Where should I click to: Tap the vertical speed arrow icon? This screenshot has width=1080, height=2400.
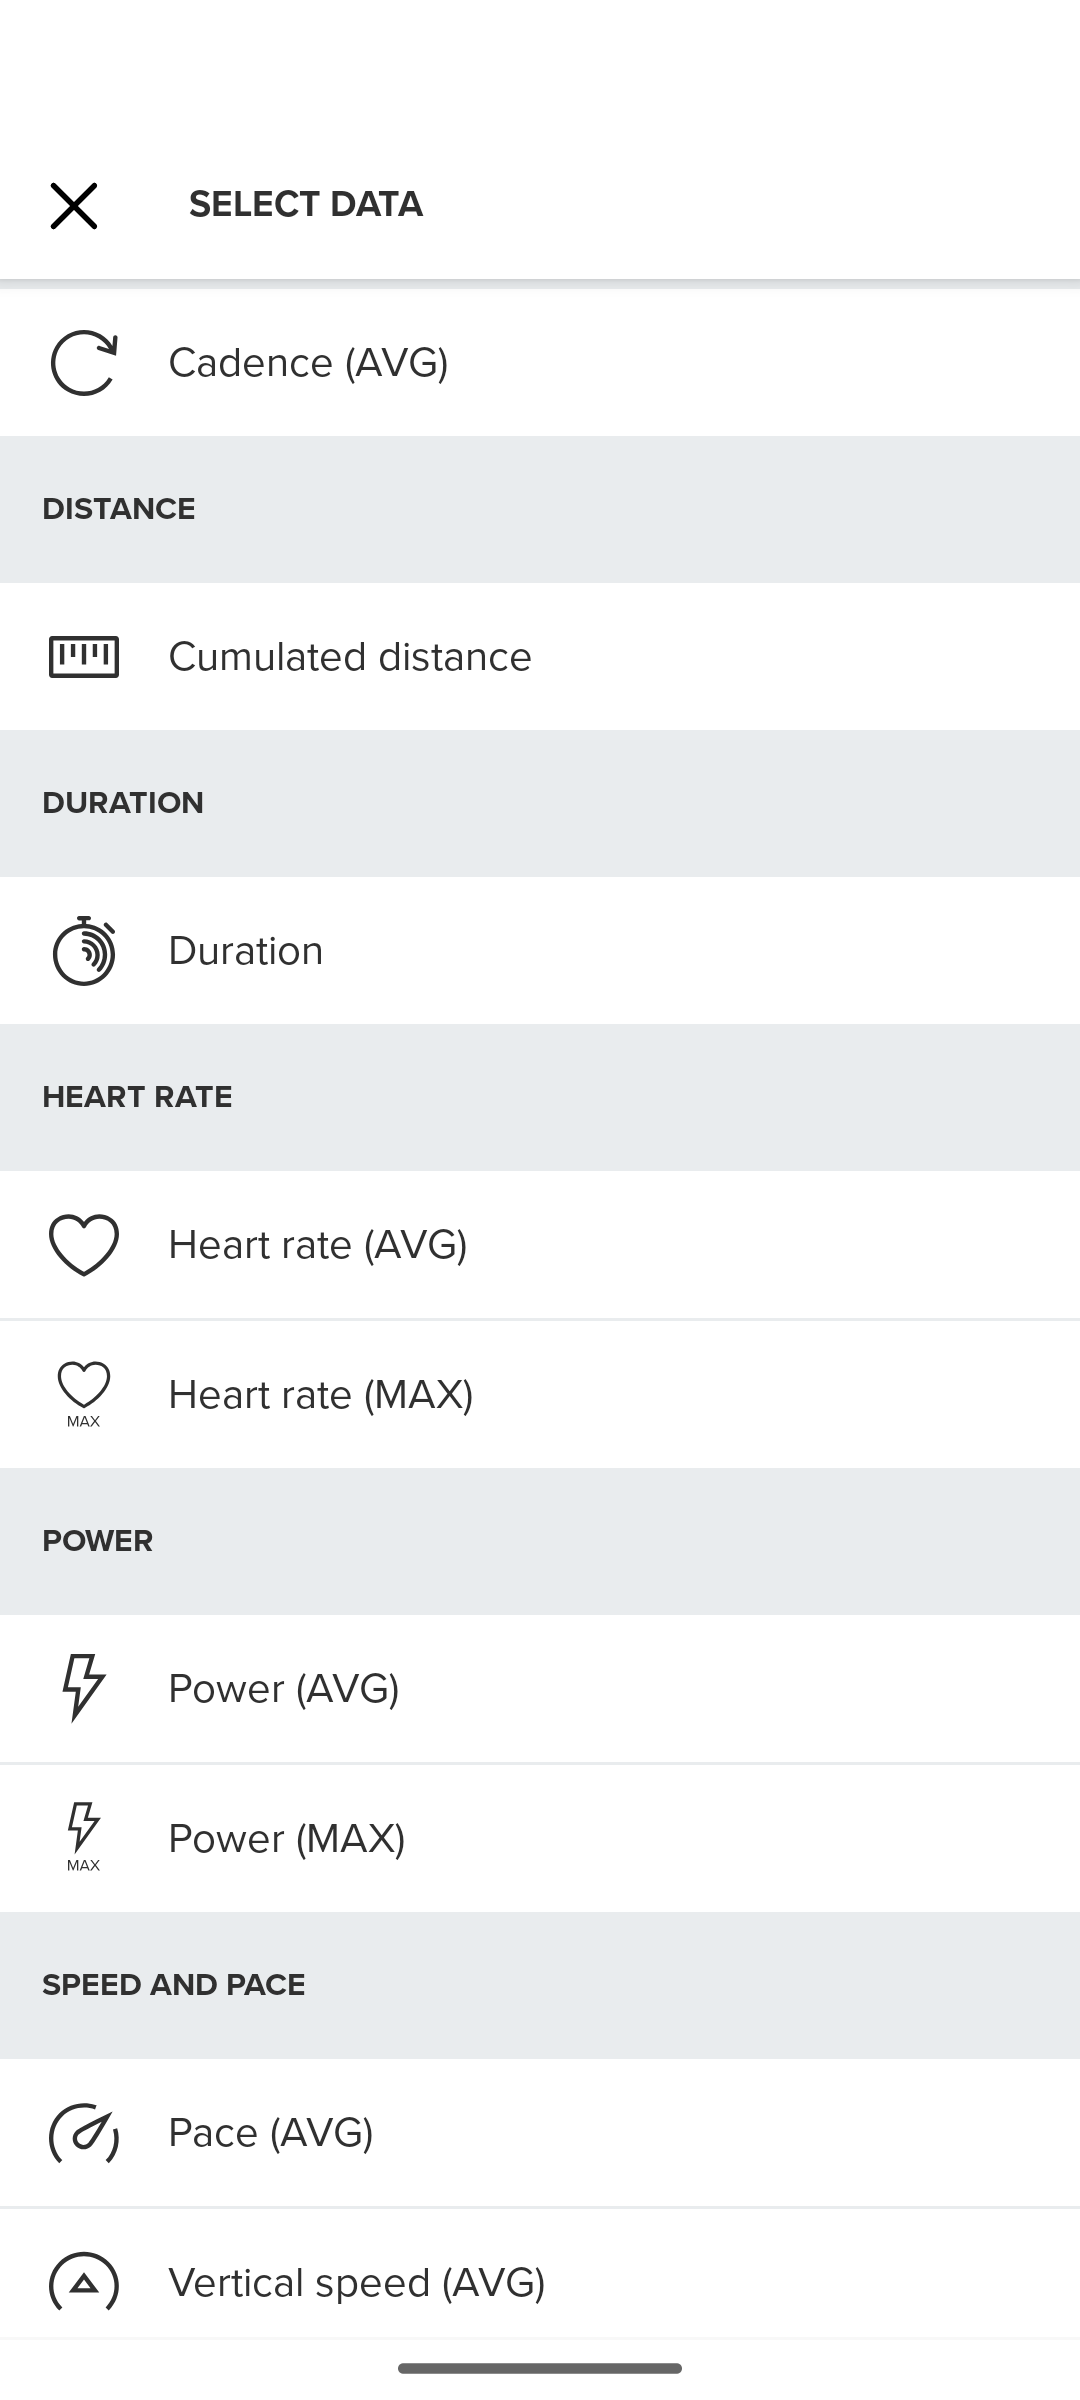pos(84,2283)
